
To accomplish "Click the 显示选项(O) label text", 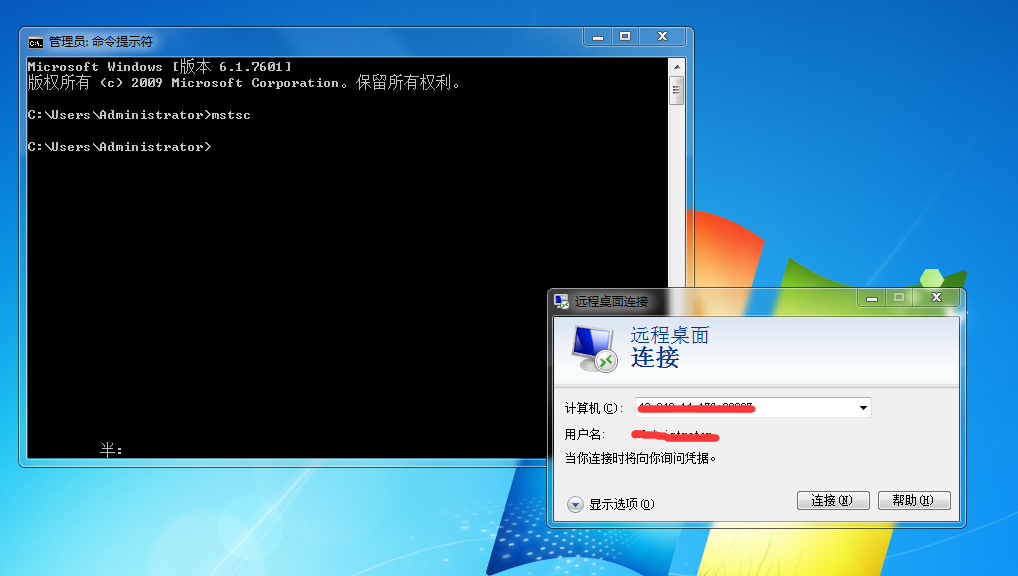I will 621,505.
